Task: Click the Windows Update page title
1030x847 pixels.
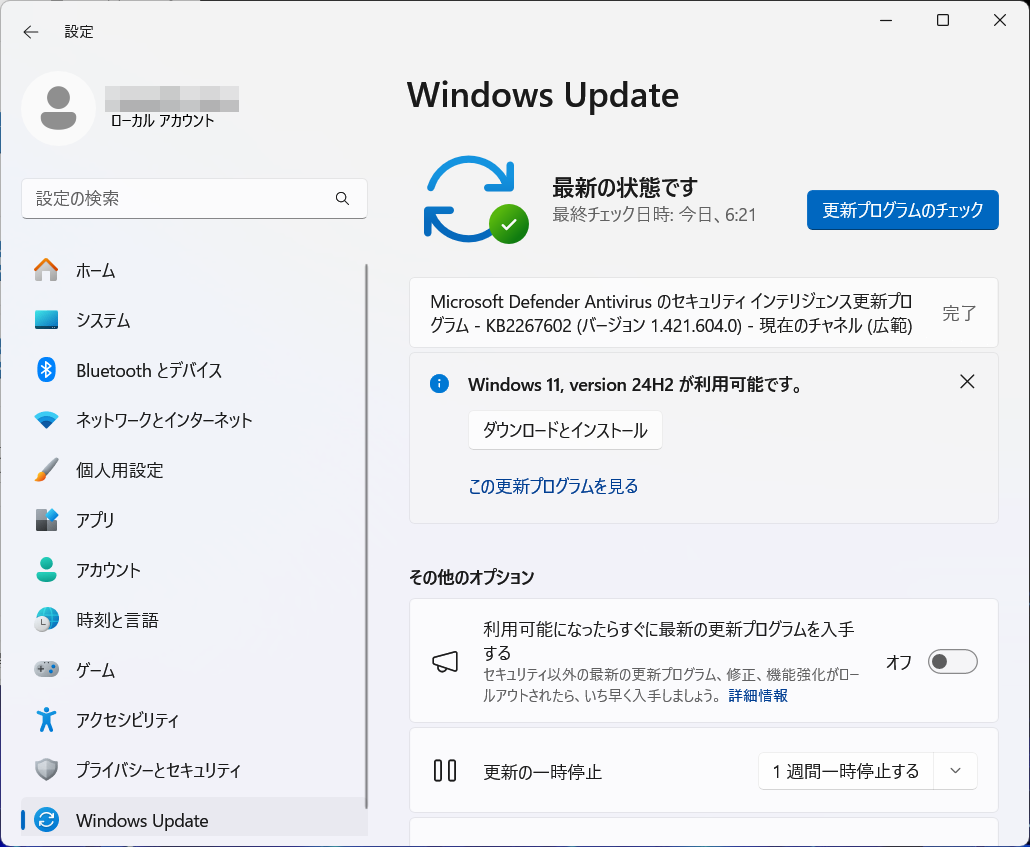Action: [543, 95]
